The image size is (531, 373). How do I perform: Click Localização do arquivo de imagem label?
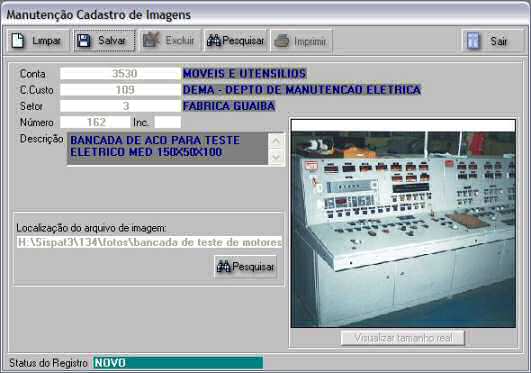click(x=91, y=228)
